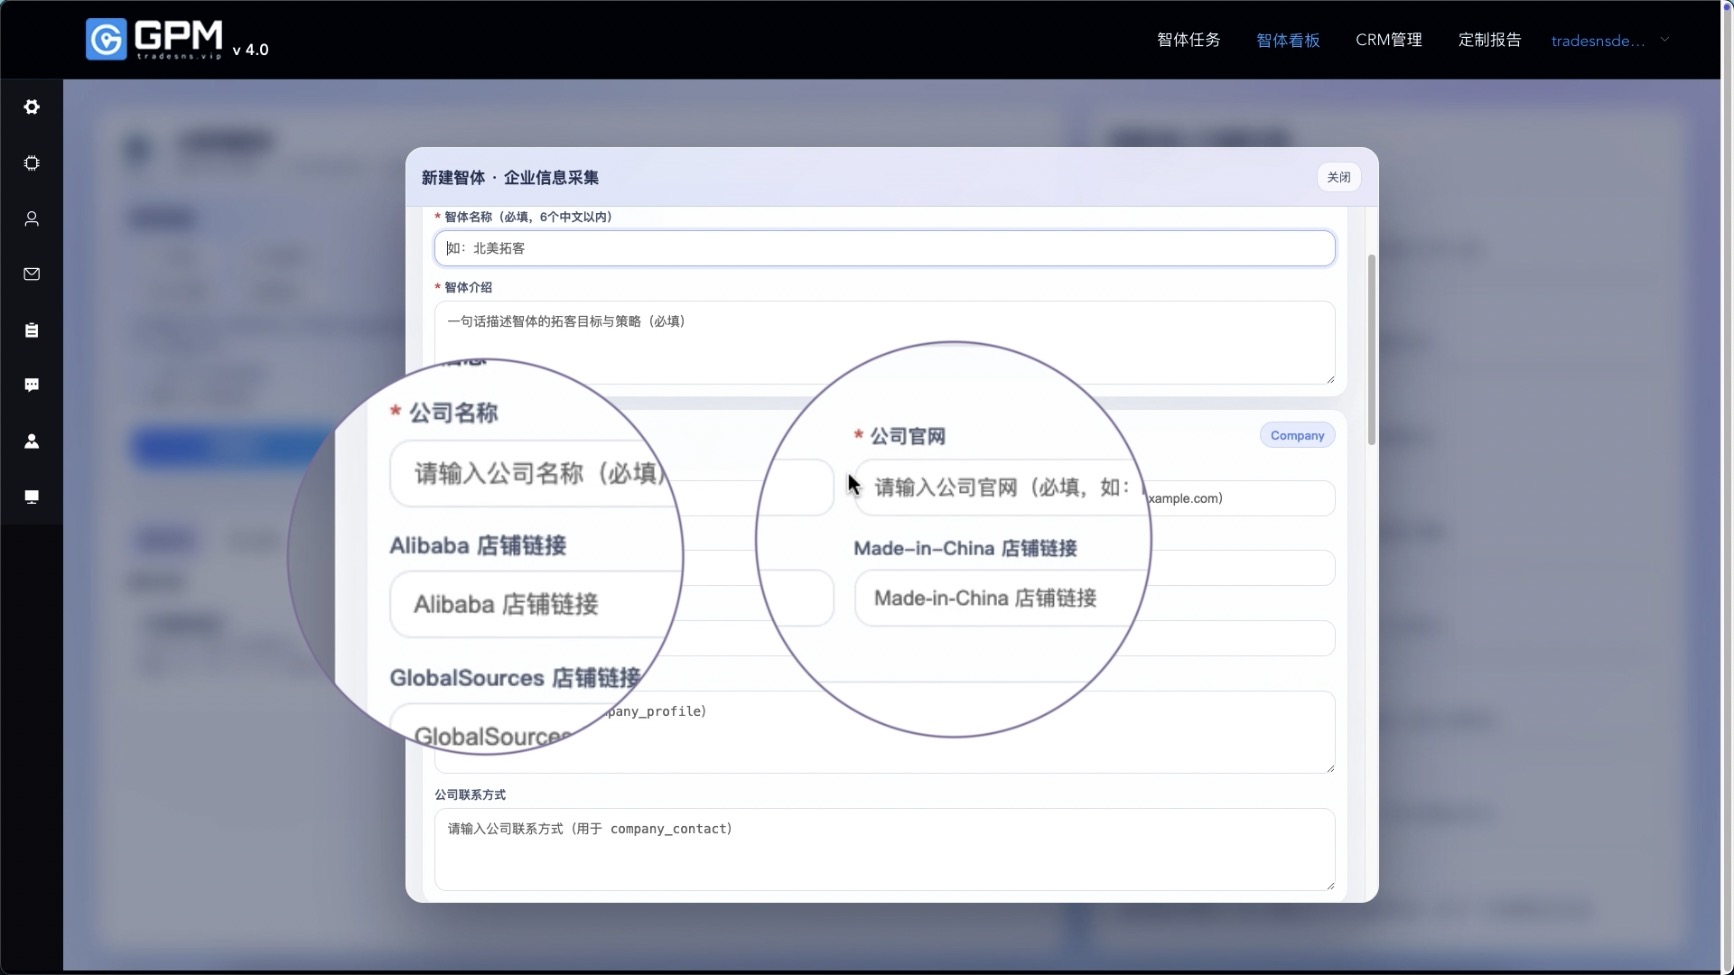1734x975 pixels.
Task: Click the GPM logo in header
Action: click(155, 40)
